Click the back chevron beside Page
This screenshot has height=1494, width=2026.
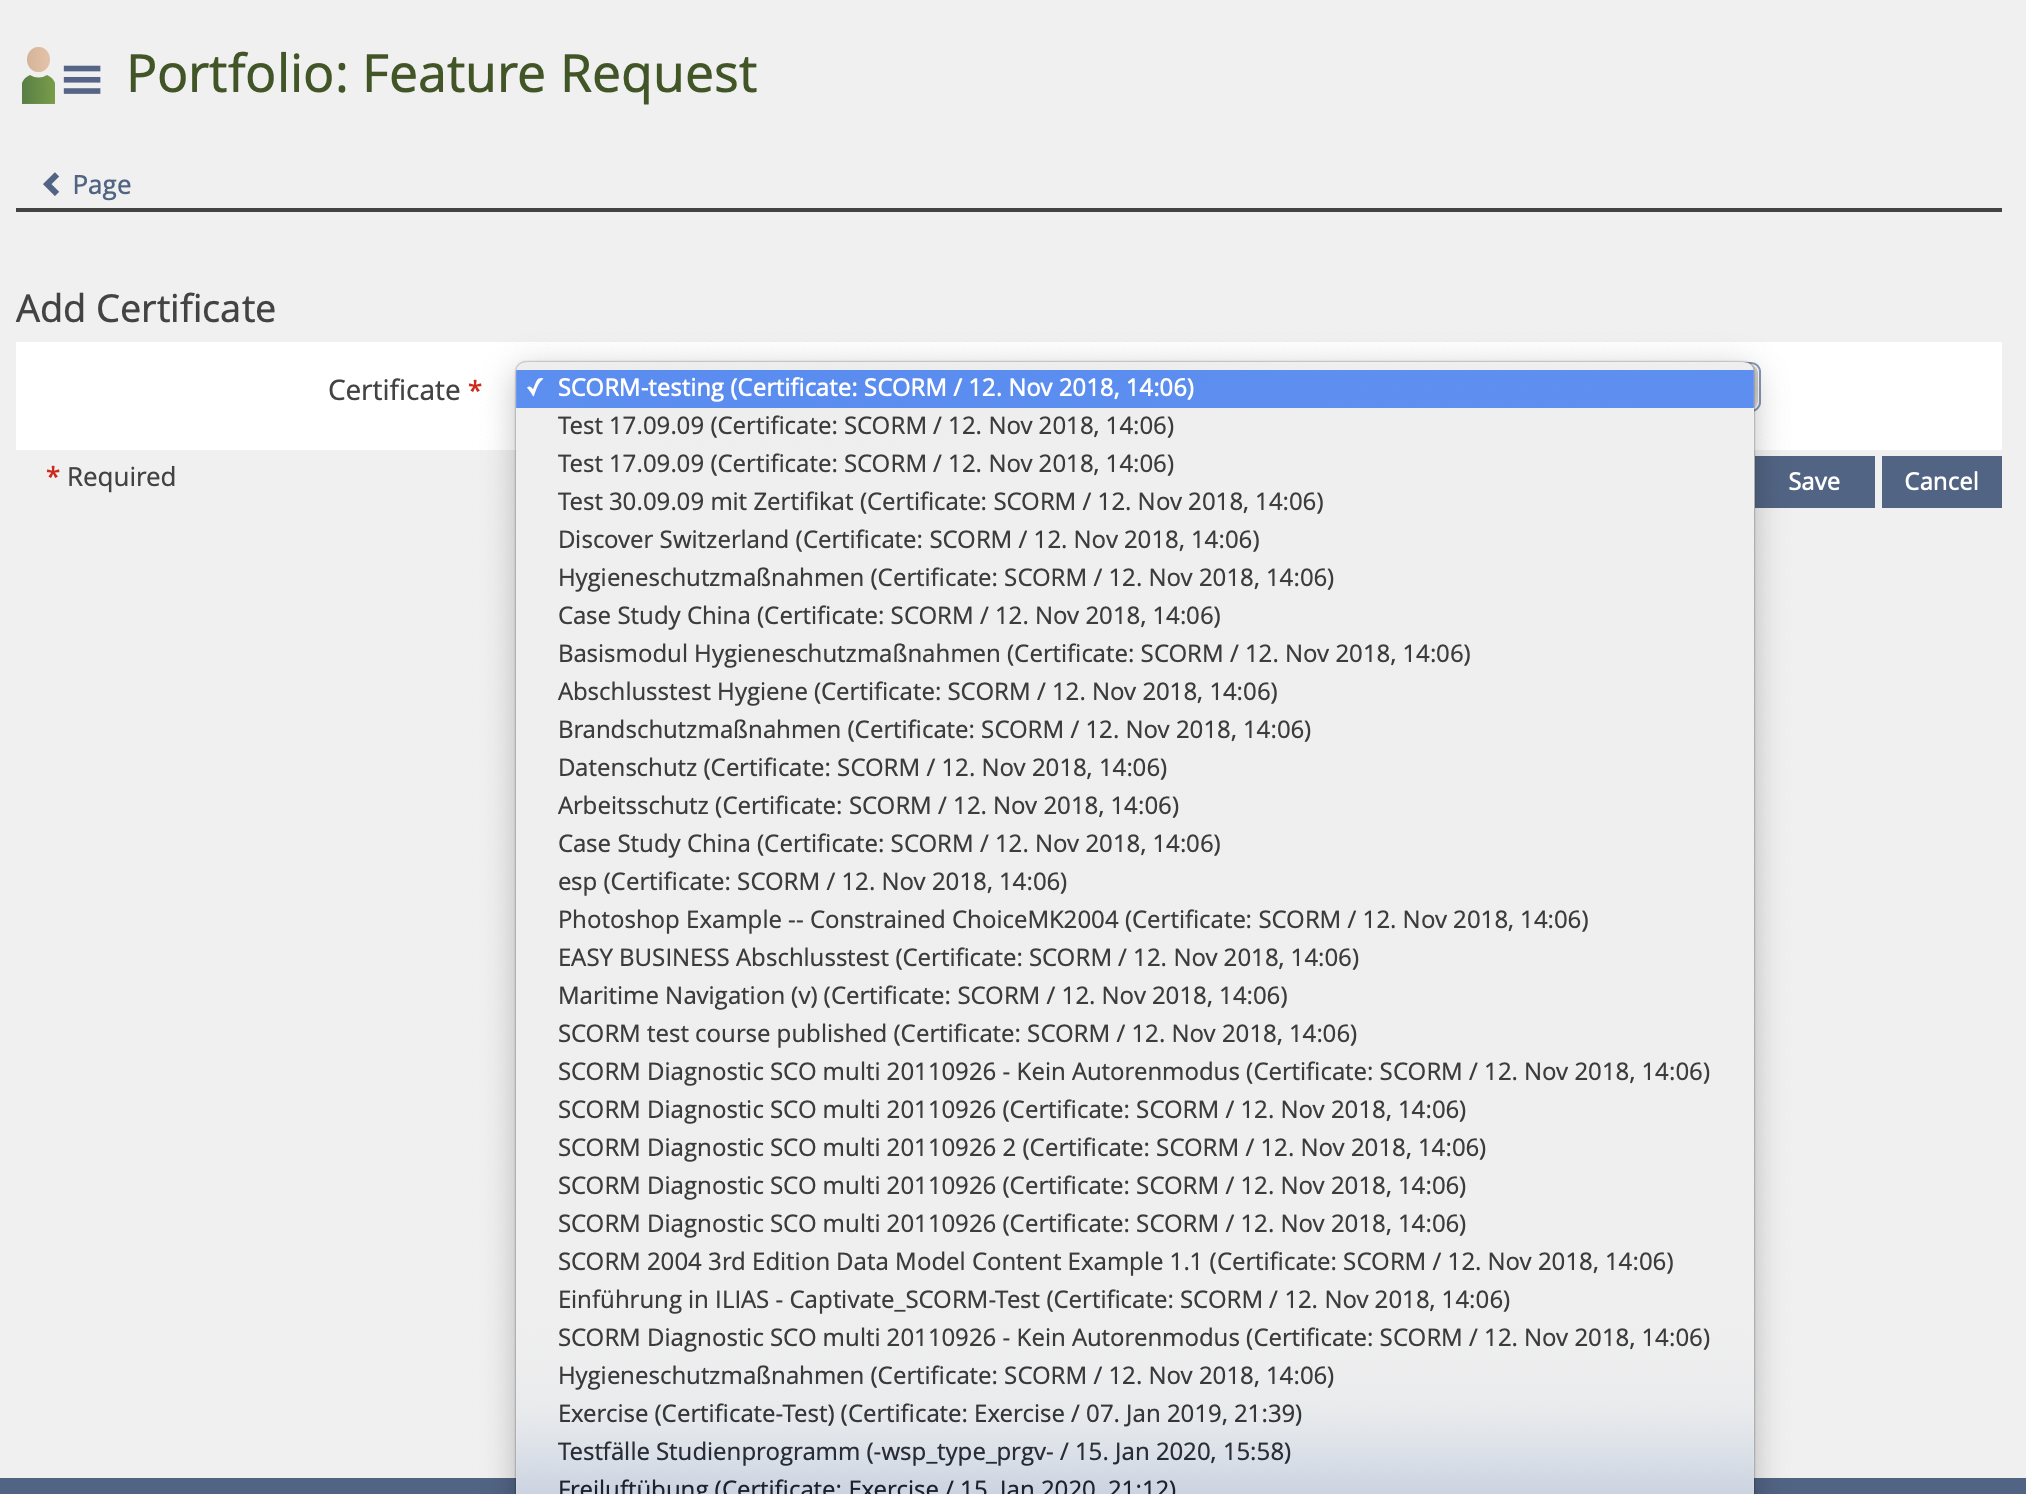(x=51, y=184)
